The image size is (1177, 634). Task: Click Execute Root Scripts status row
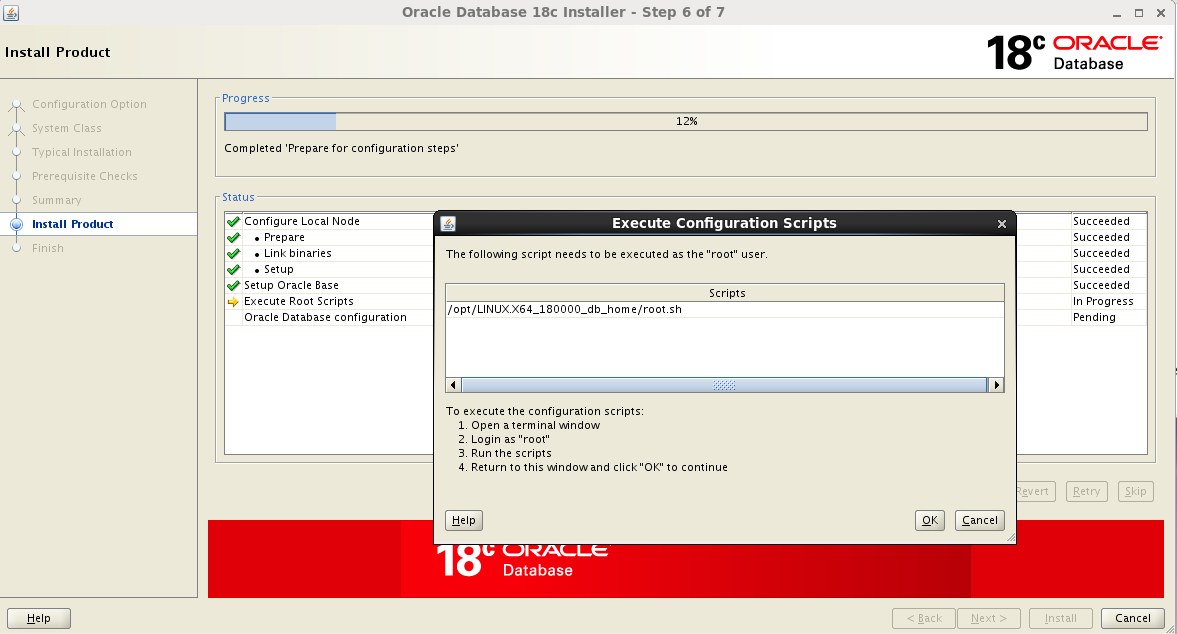click(299, 302)
